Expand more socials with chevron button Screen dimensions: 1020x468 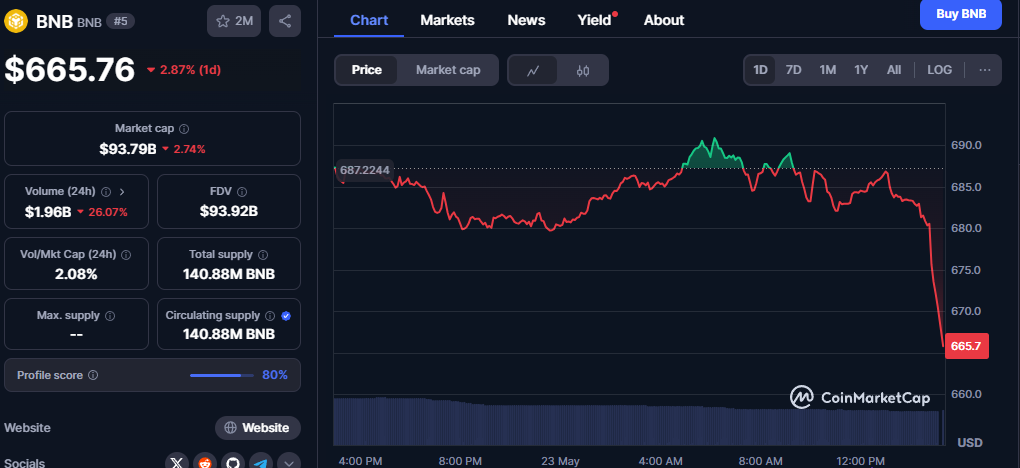click(289, 463)
